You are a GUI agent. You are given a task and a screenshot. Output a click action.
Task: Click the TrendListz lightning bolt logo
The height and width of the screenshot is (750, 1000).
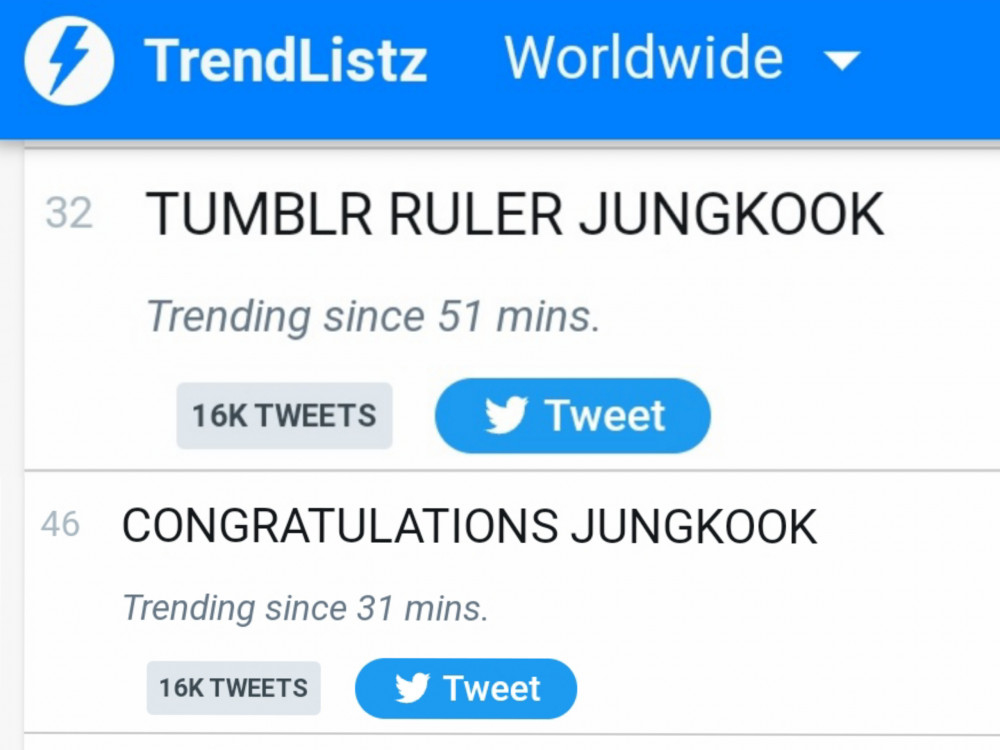click(70, 61)
